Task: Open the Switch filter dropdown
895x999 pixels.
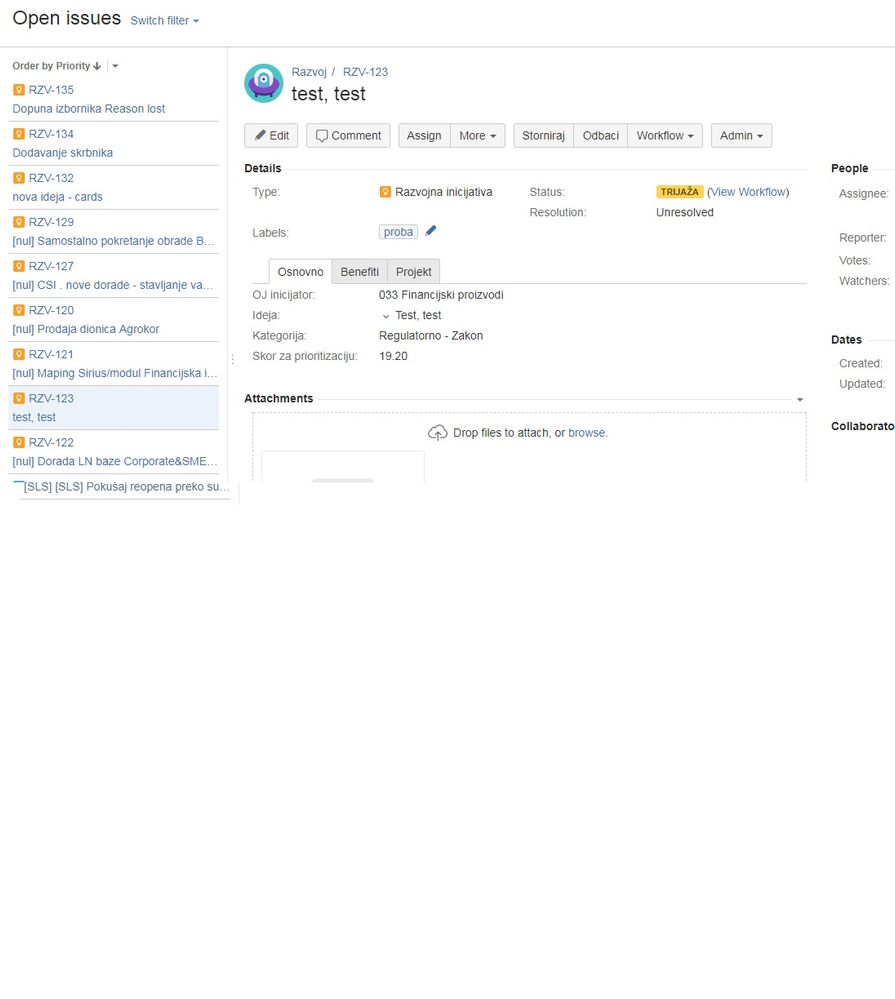Action: coord(164,20)
